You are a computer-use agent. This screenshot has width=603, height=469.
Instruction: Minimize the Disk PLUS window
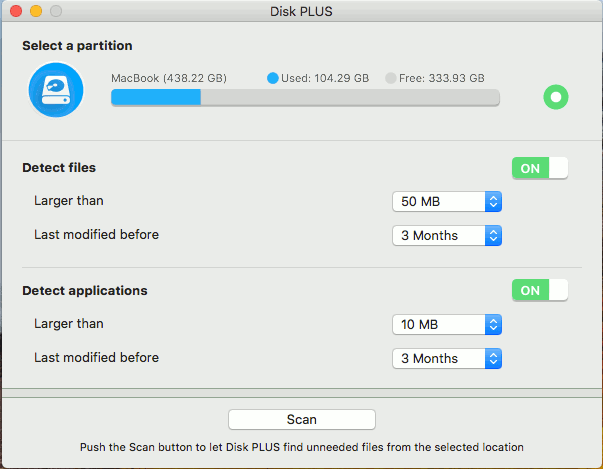pos(36,11)
